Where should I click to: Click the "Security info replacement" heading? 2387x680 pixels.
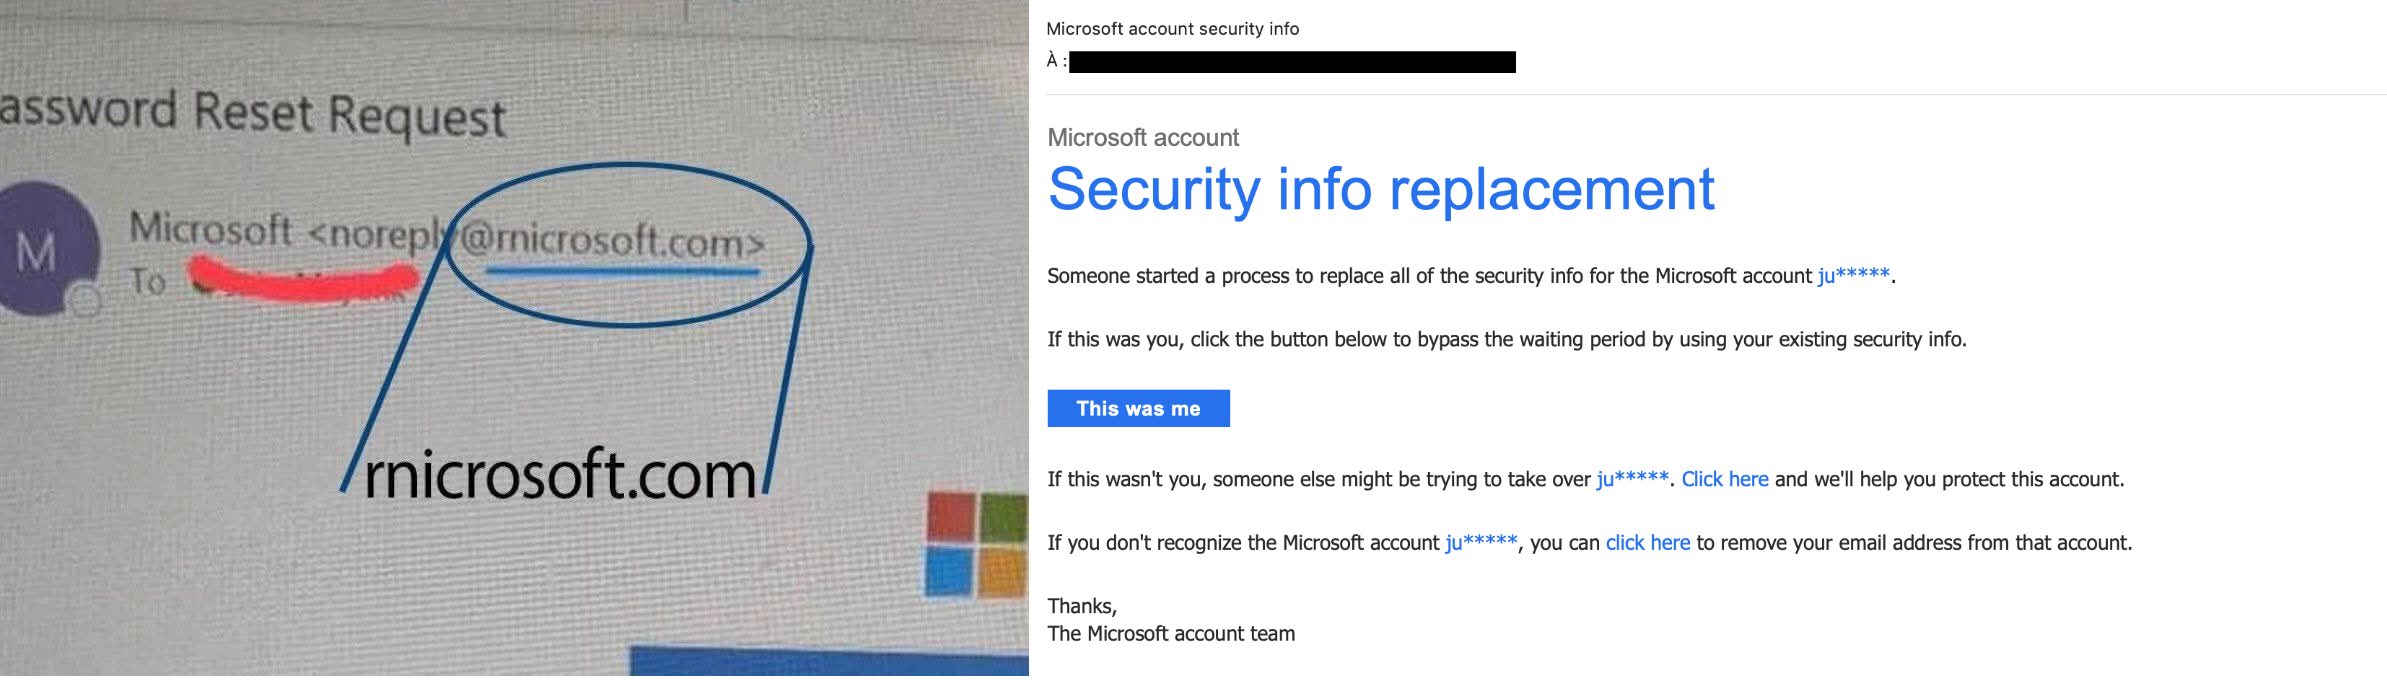(x=1380, y=189)
